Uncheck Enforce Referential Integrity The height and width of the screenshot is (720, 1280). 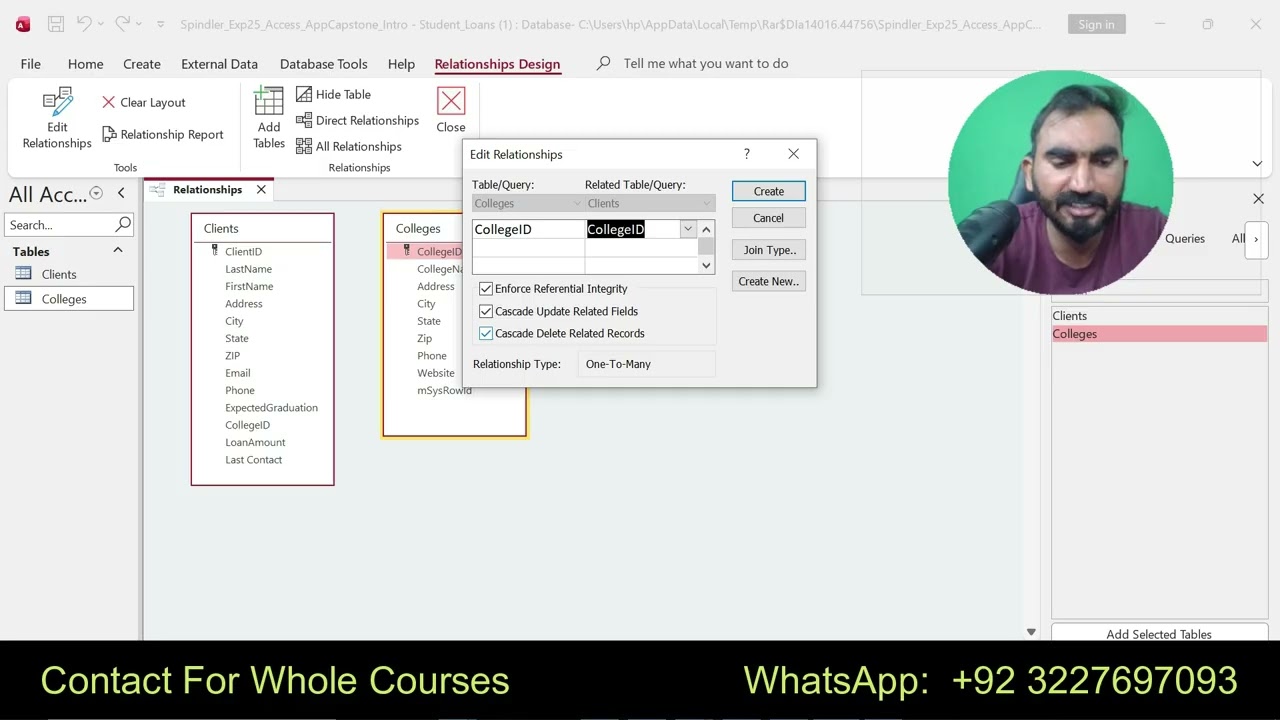(486, 289)
